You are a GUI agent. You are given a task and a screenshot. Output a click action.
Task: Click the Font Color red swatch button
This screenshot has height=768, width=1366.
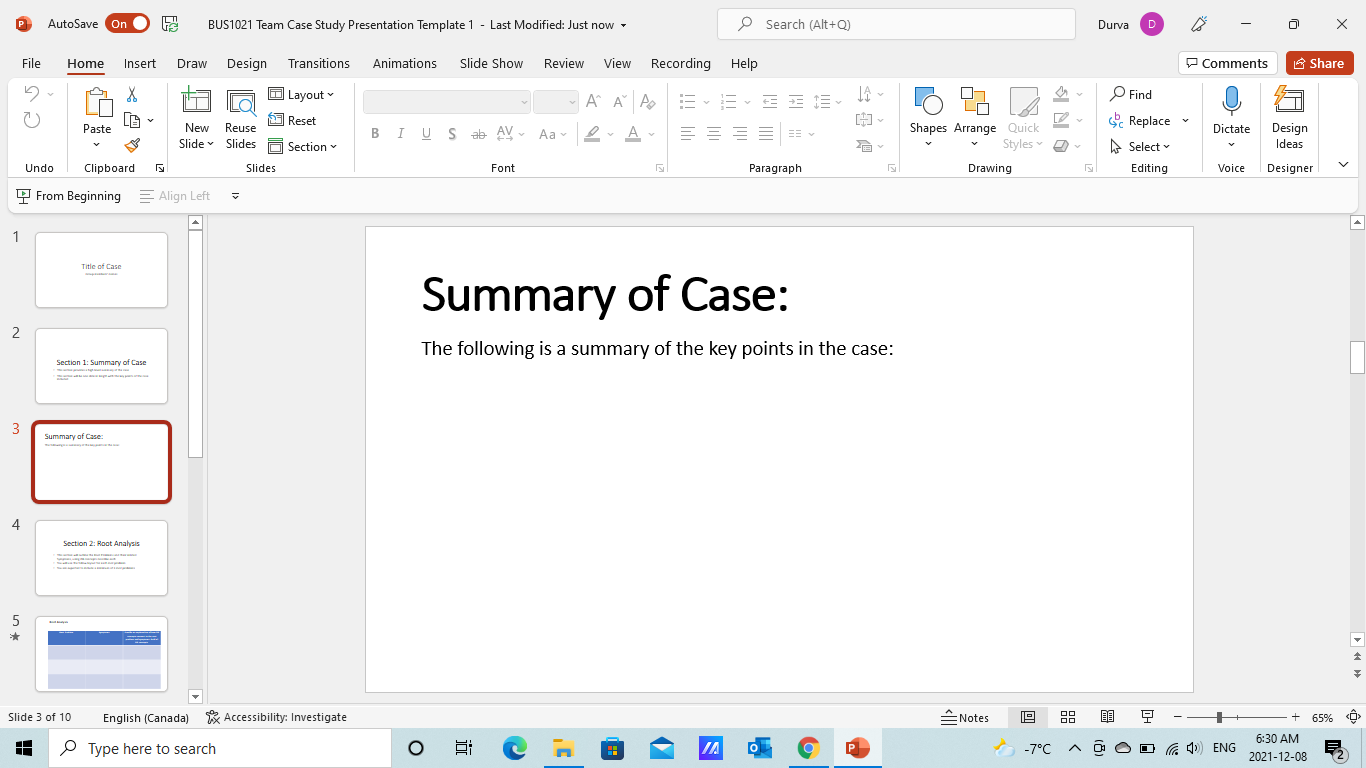tap(632, 134)
